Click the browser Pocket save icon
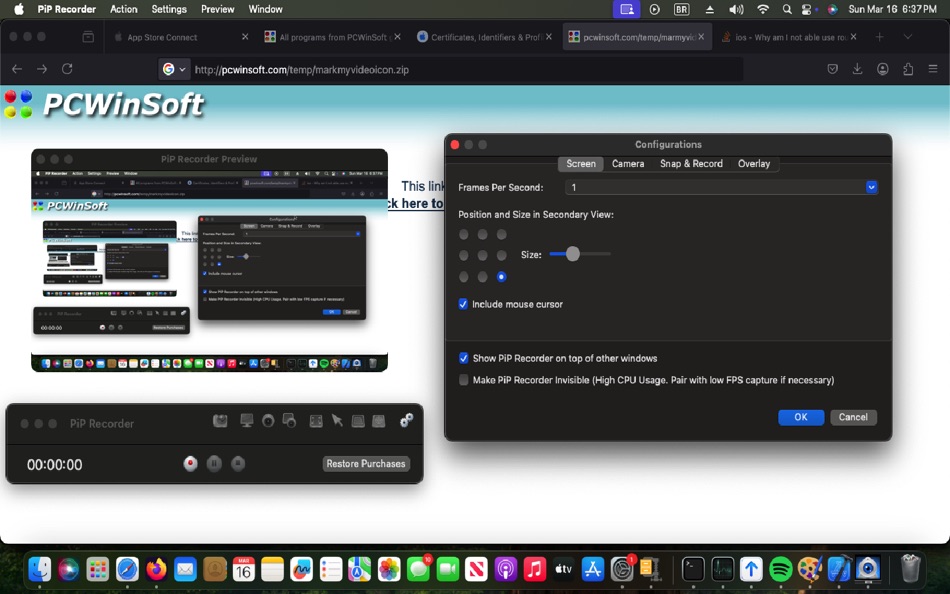This screenshot has width=950, height=594. [832, 69]
